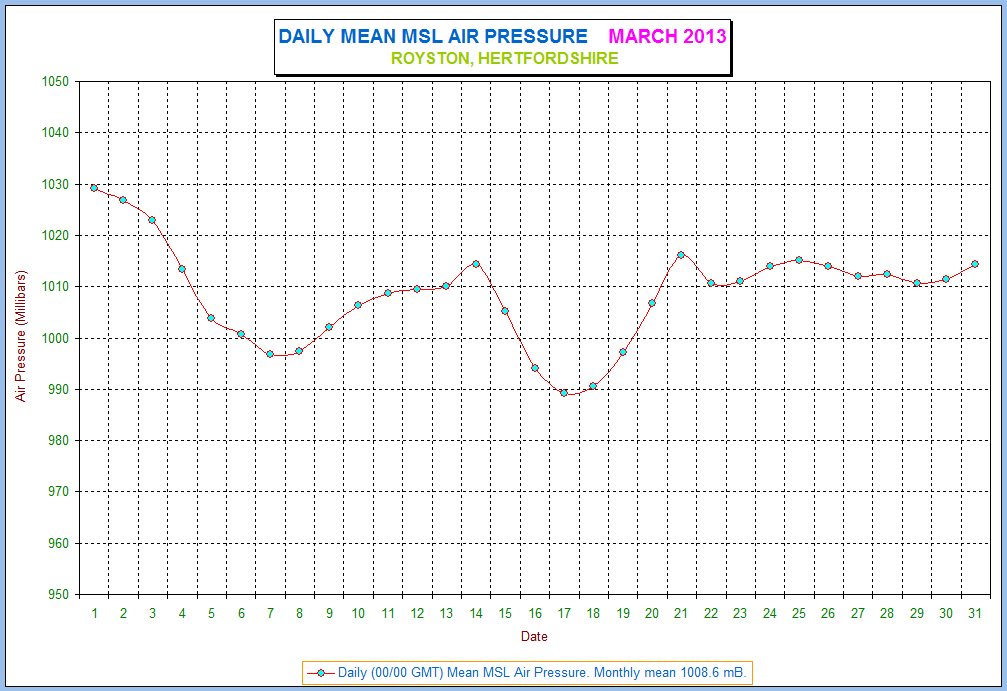1007x691 pixels.
Task: Click the x-axis date label 7
Action: click(270, 613)
